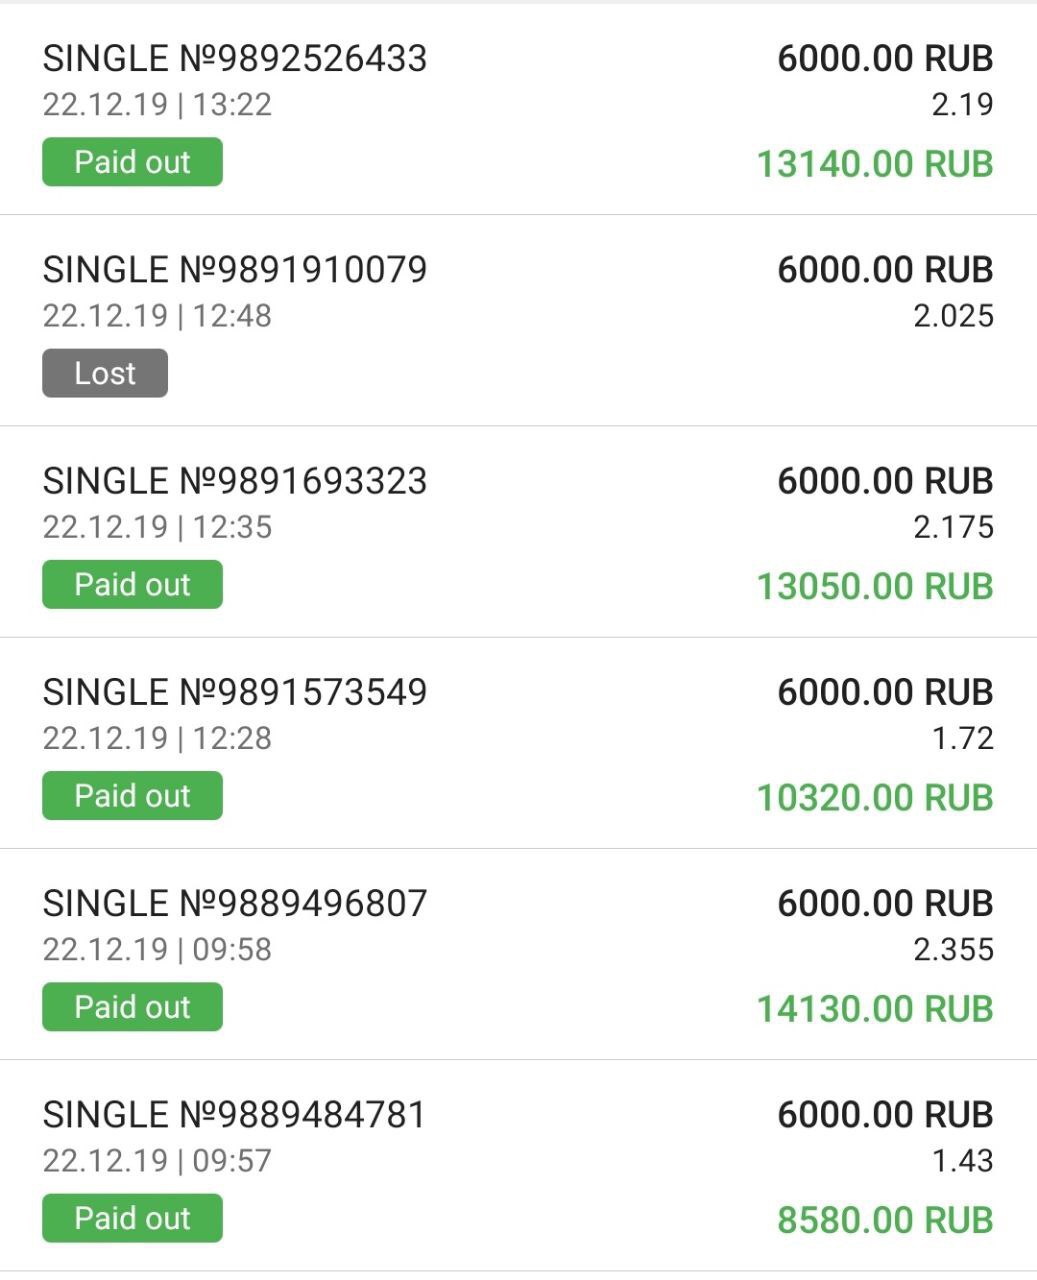This screenshot has width=1037, height=1280.
Task: Open bet SINGLE №9892526433
Action: click(235, 59)
